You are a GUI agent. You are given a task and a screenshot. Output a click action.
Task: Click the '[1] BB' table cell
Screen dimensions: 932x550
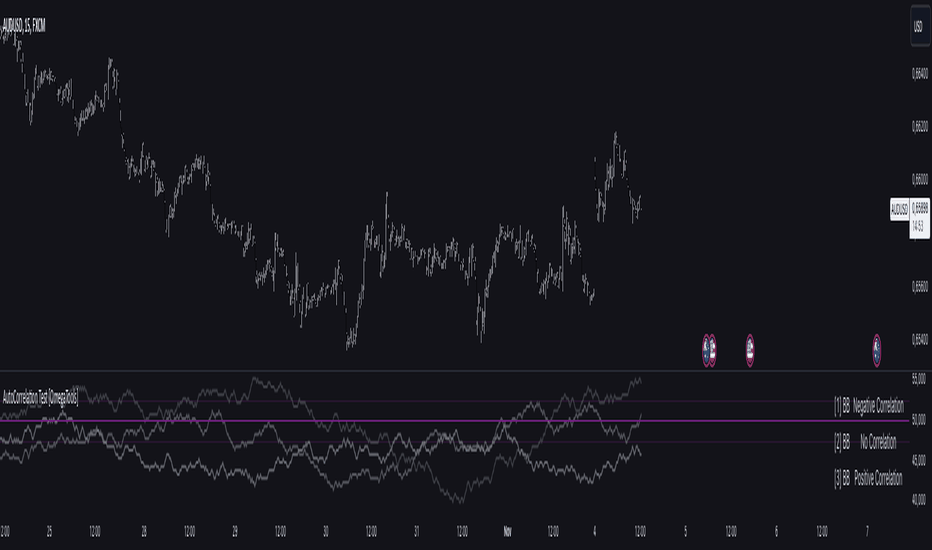pyautogui.click(x=842, y=406)
